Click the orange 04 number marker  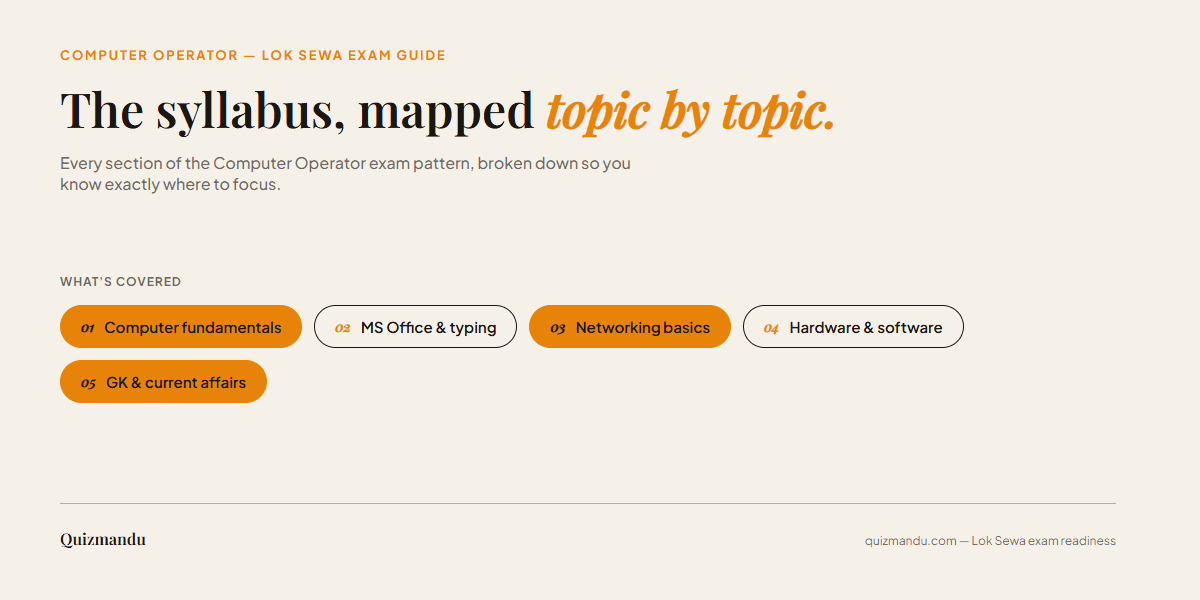[x=771, y=328]
